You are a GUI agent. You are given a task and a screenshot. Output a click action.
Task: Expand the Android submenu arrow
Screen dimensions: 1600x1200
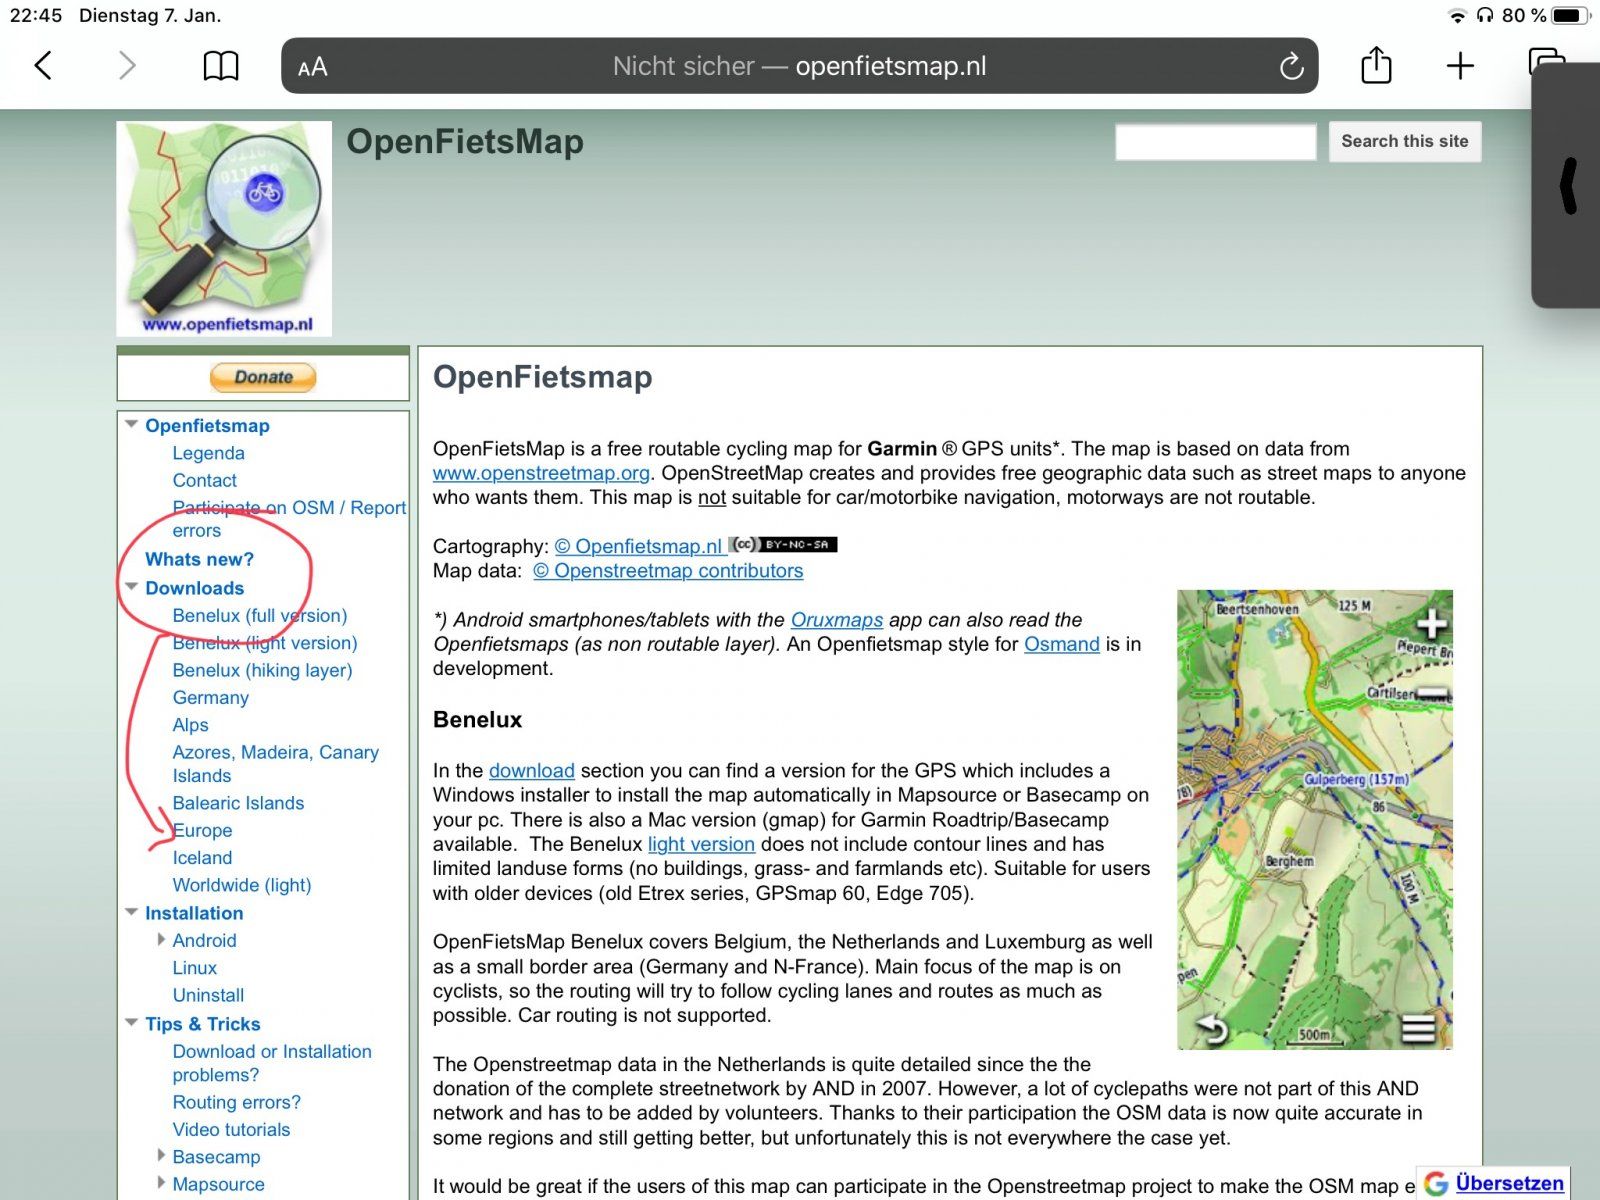(161, 939)
